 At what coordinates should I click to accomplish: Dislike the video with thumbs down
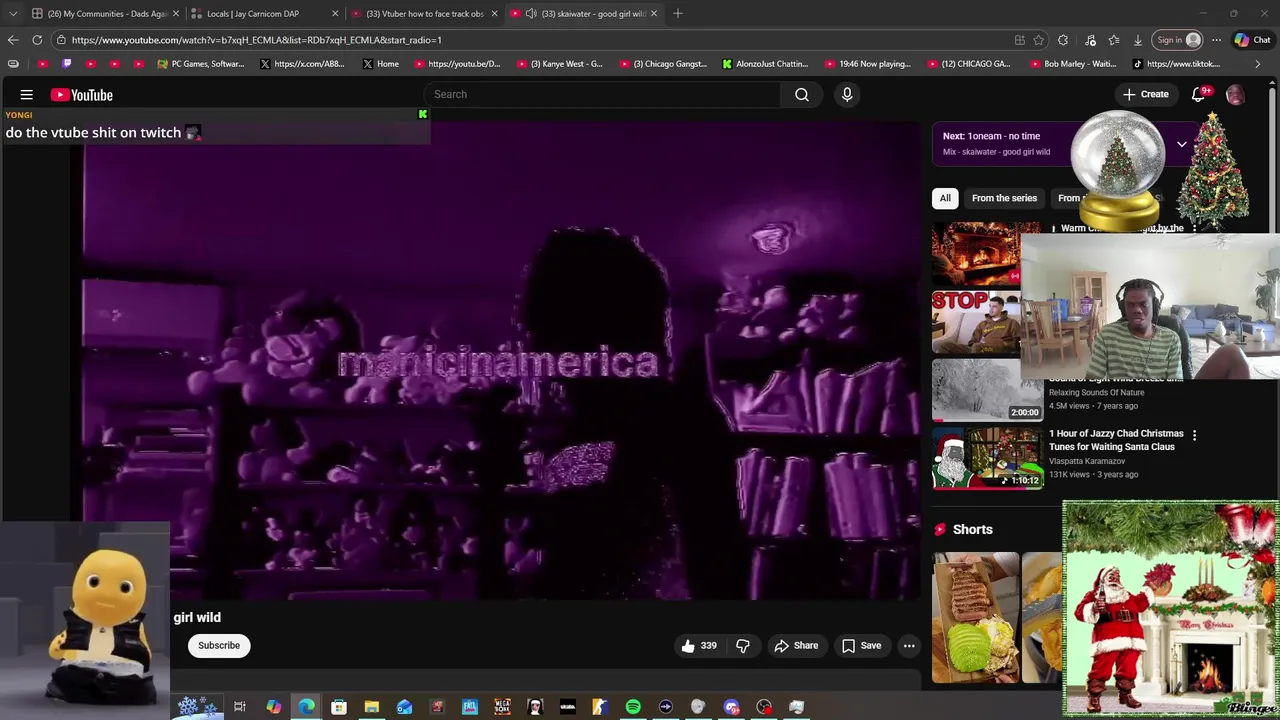point(743,646)
